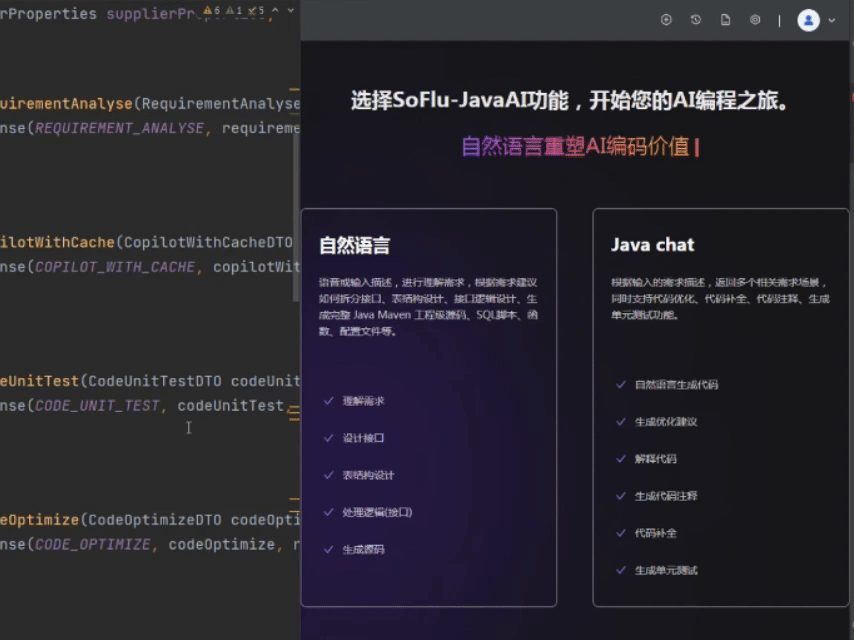The image size is (854, 640).
Task: Click the user avatar icon
Action: click(x=808, y=20)
